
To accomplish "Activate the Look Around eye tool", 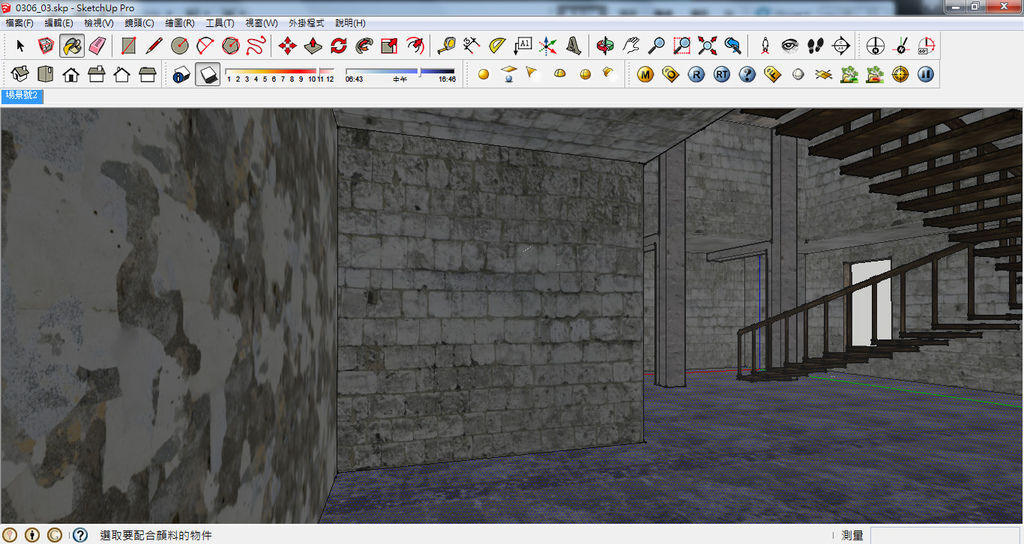I will tap(790, 46).
